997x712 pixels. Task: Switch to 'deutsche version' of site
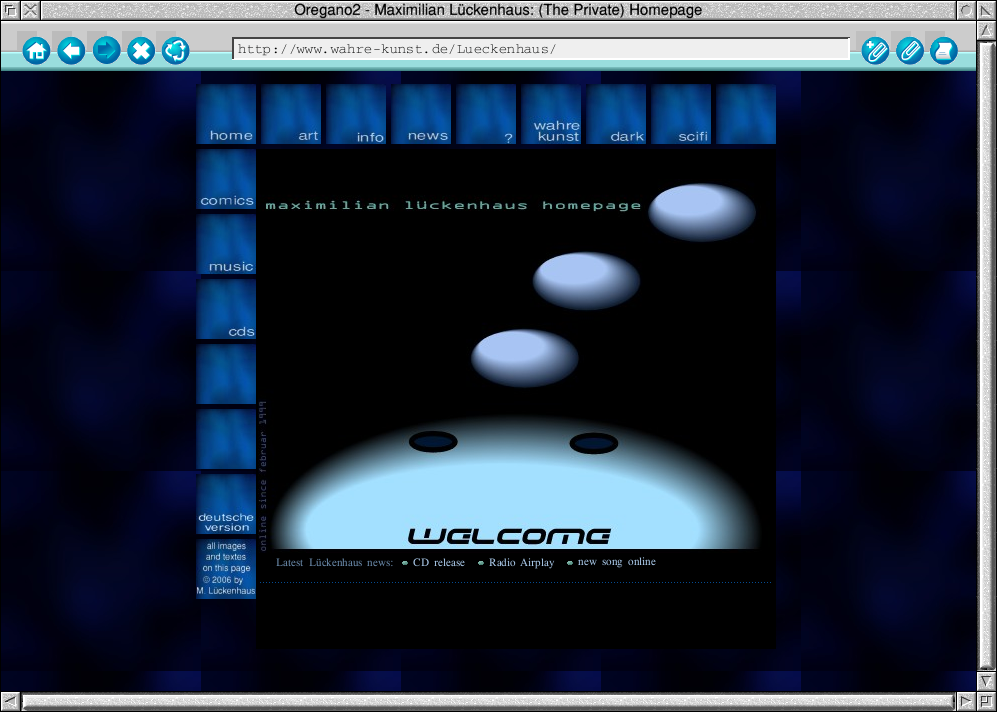pyautogui.click(x=226, y=505)
